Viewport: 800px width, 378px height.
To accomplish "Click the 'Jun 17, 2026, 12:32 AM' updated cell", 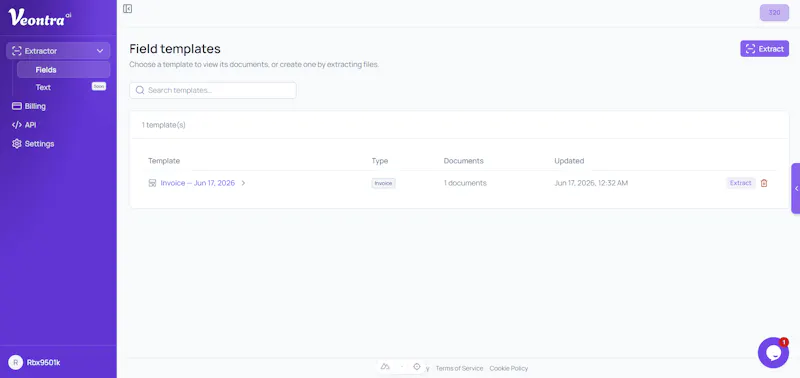I will coord(591,183).
